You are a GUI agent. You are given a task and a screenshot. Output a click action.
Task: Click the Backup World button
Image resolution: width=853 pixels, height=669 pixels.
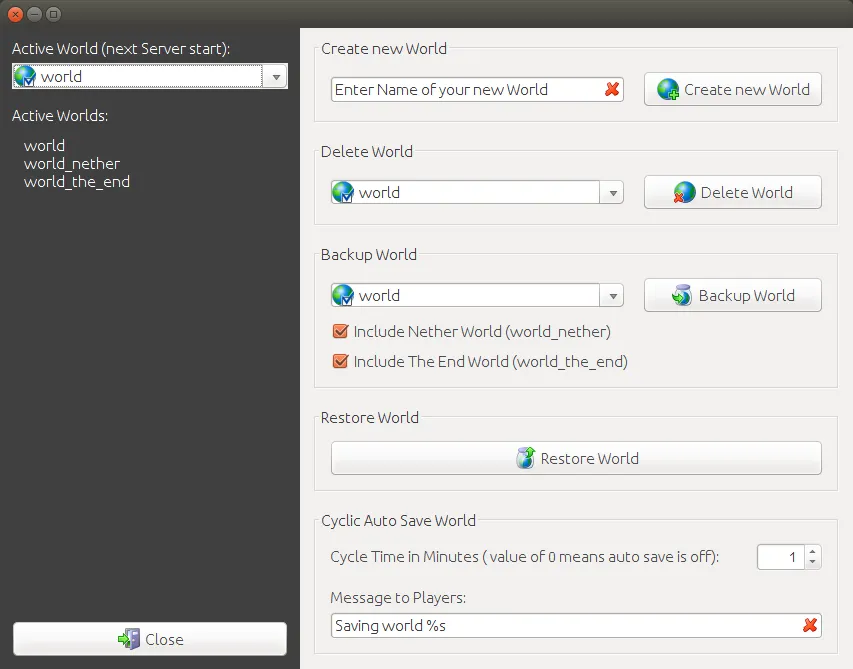click(732, 295)
